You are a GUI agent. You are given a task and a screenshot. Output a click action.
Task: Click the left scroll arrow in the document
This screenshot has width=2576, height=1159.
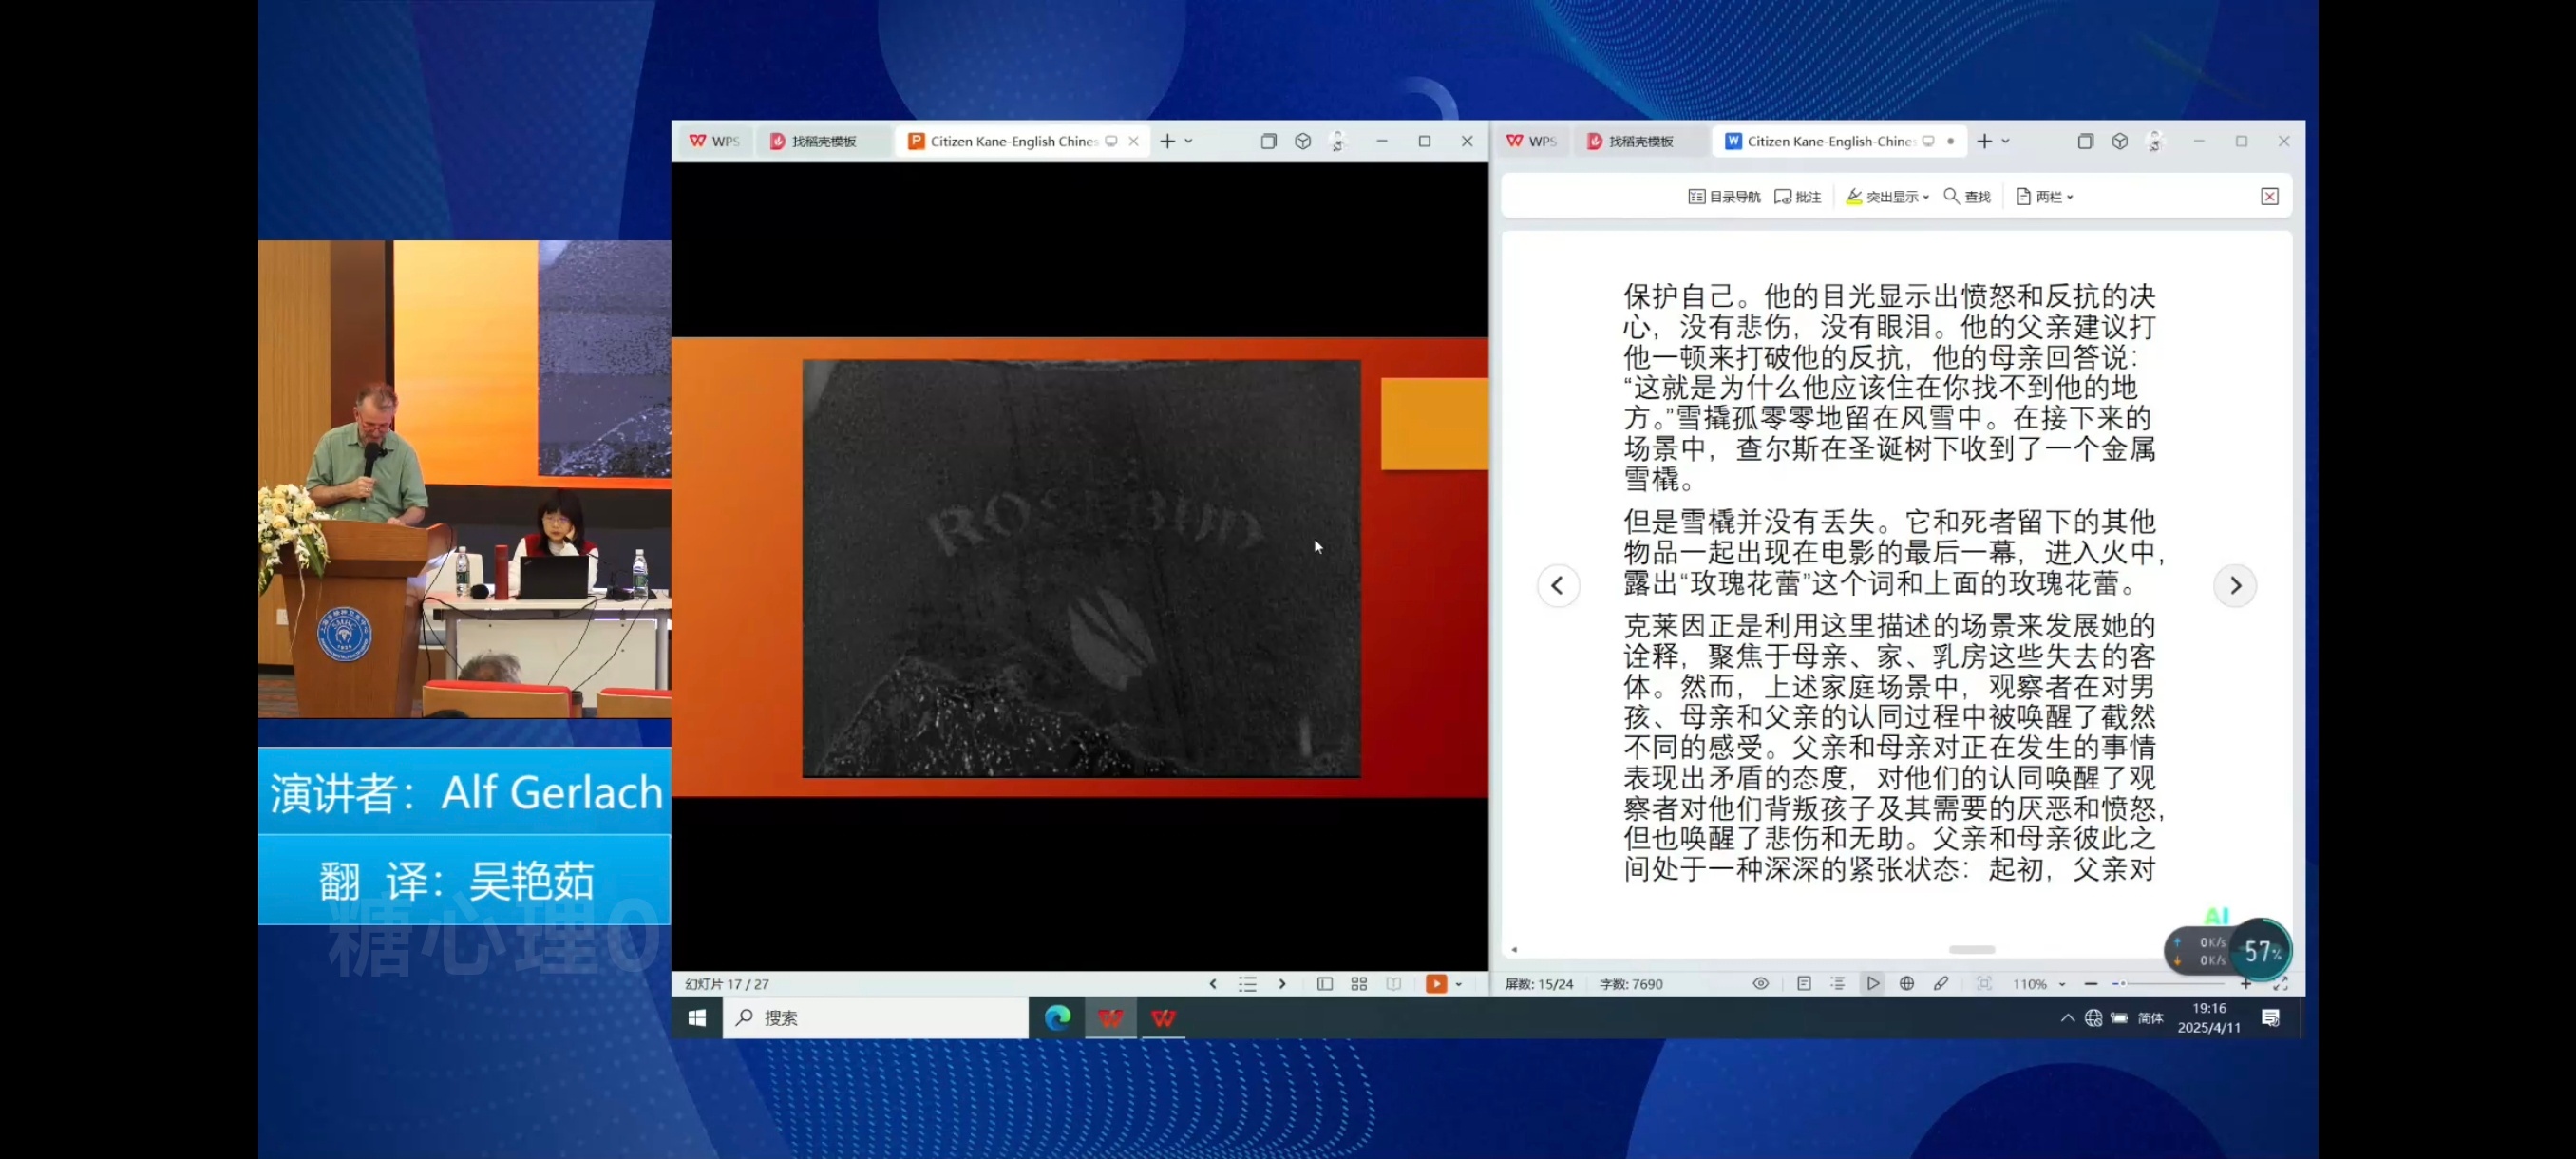[x=1514, y=949]
